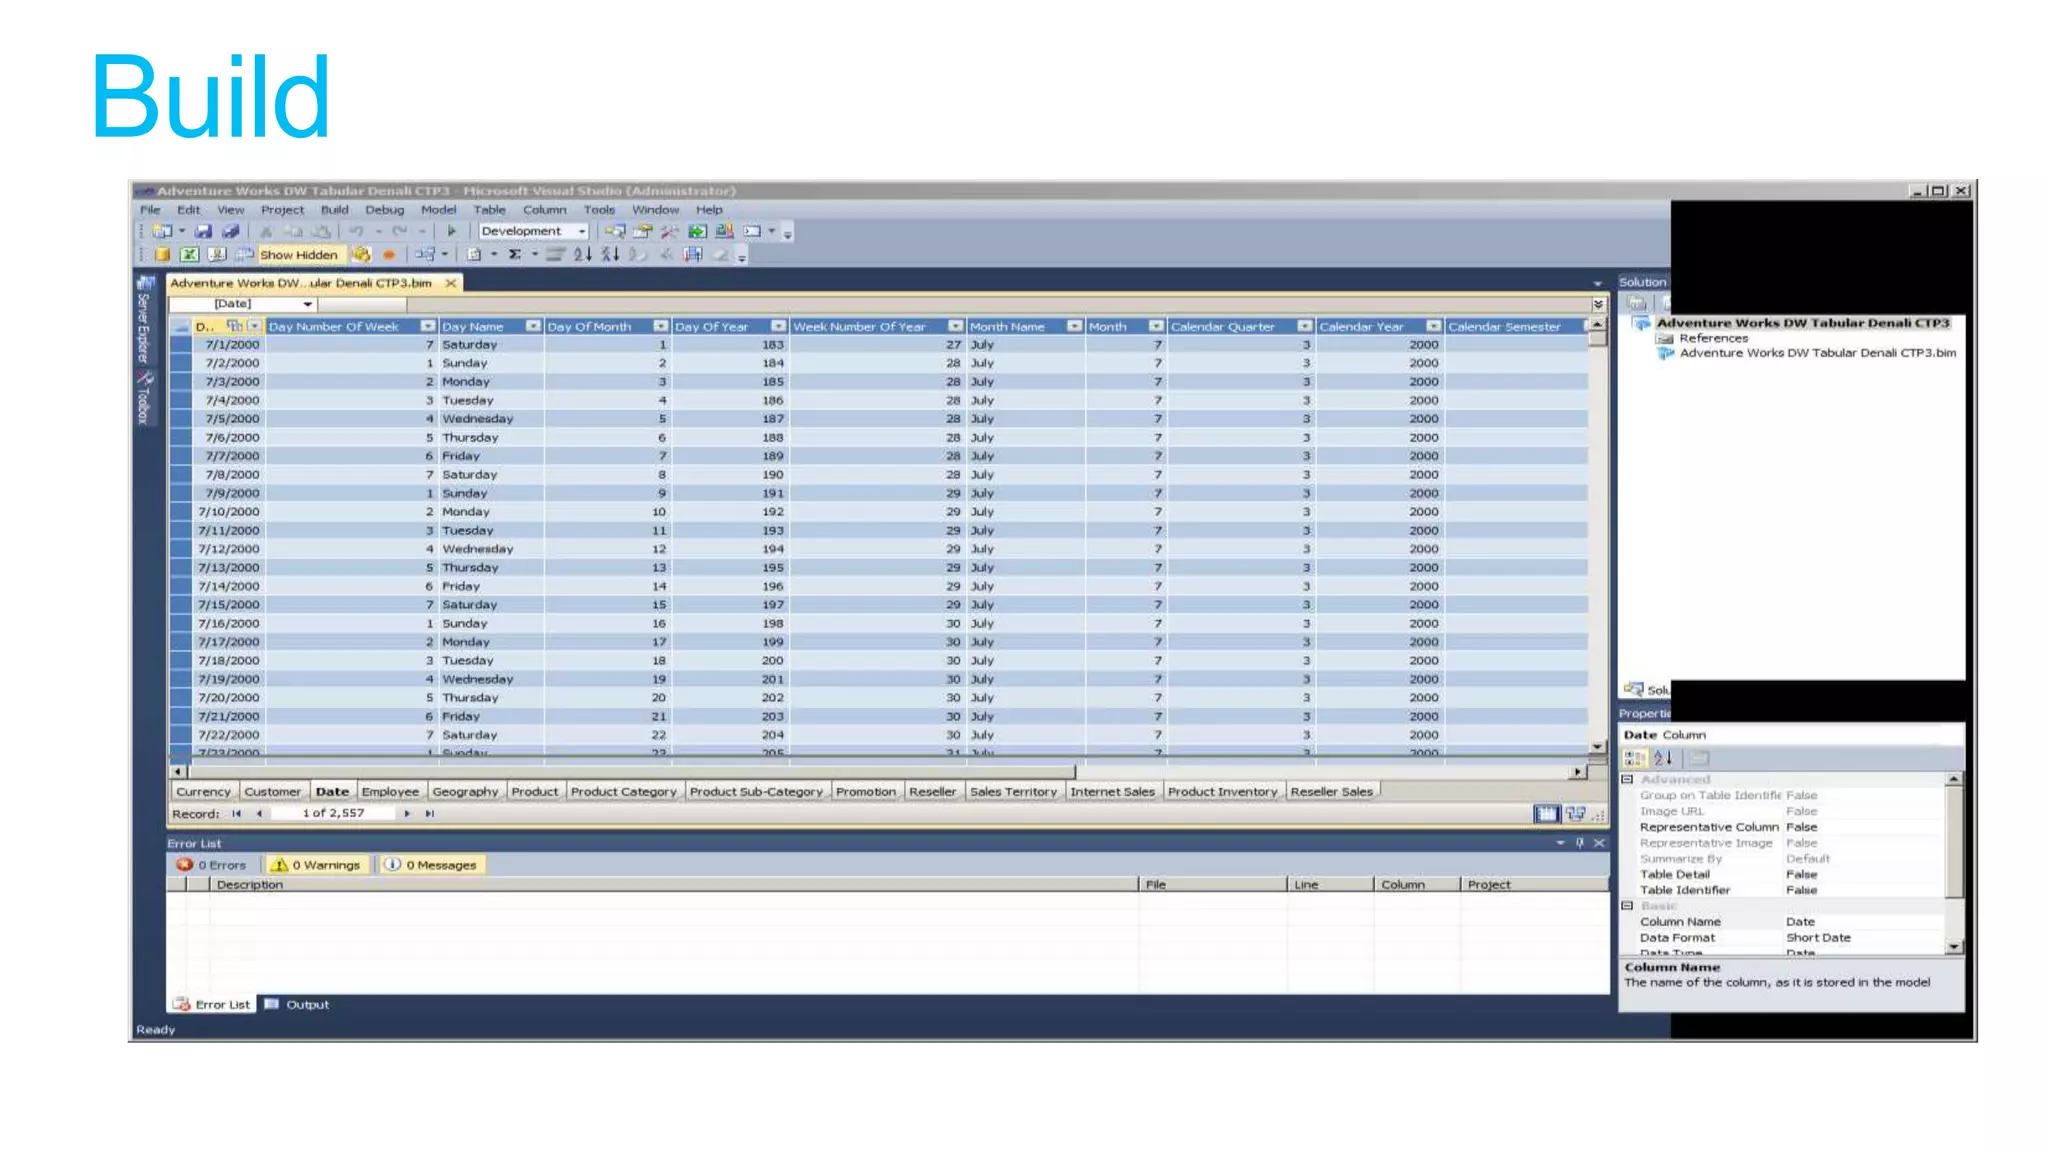The height and width of the screenshot is (1152, 2048).
Task: Go to next record button
Action: [x=407, y=814]
